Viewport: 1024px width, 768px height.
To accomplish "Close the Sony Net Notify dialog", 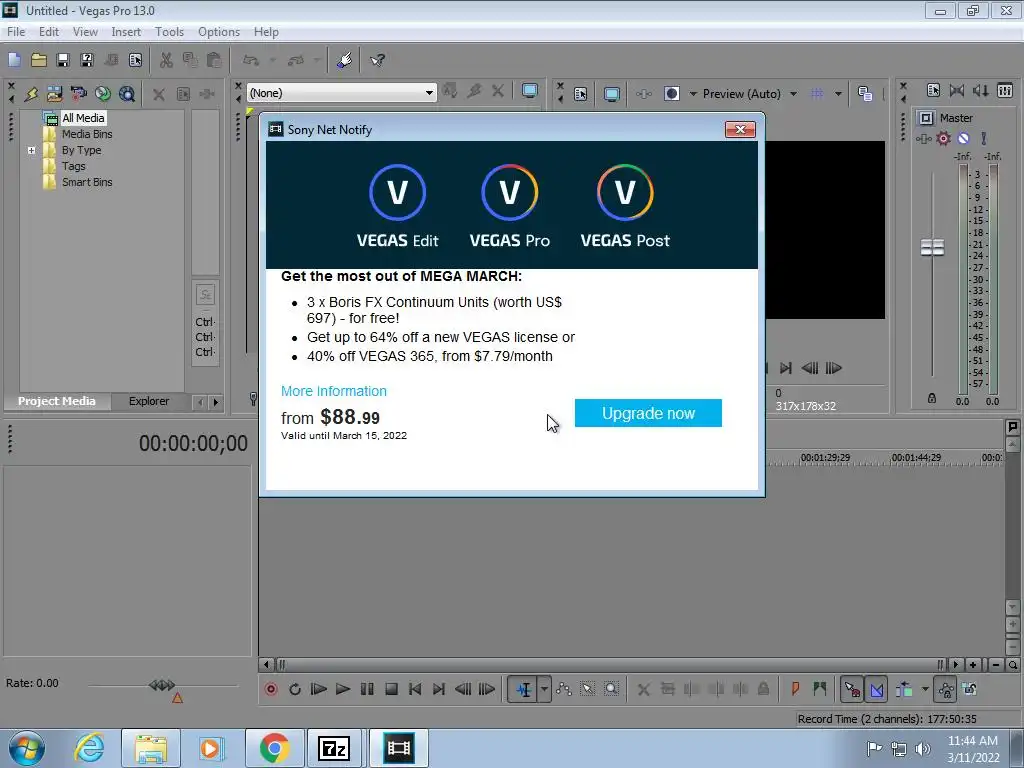I will point(740,129).
